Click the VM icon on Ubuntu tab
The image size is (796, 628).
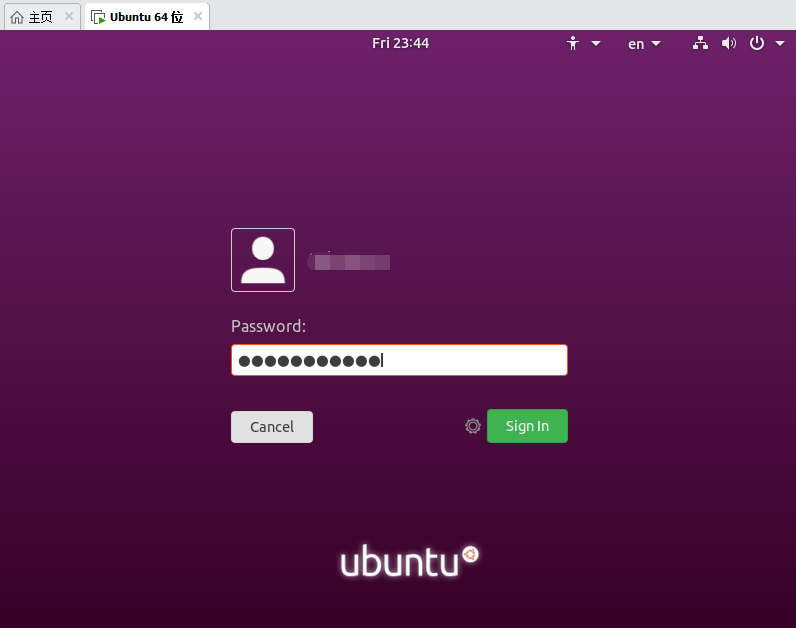98,17
